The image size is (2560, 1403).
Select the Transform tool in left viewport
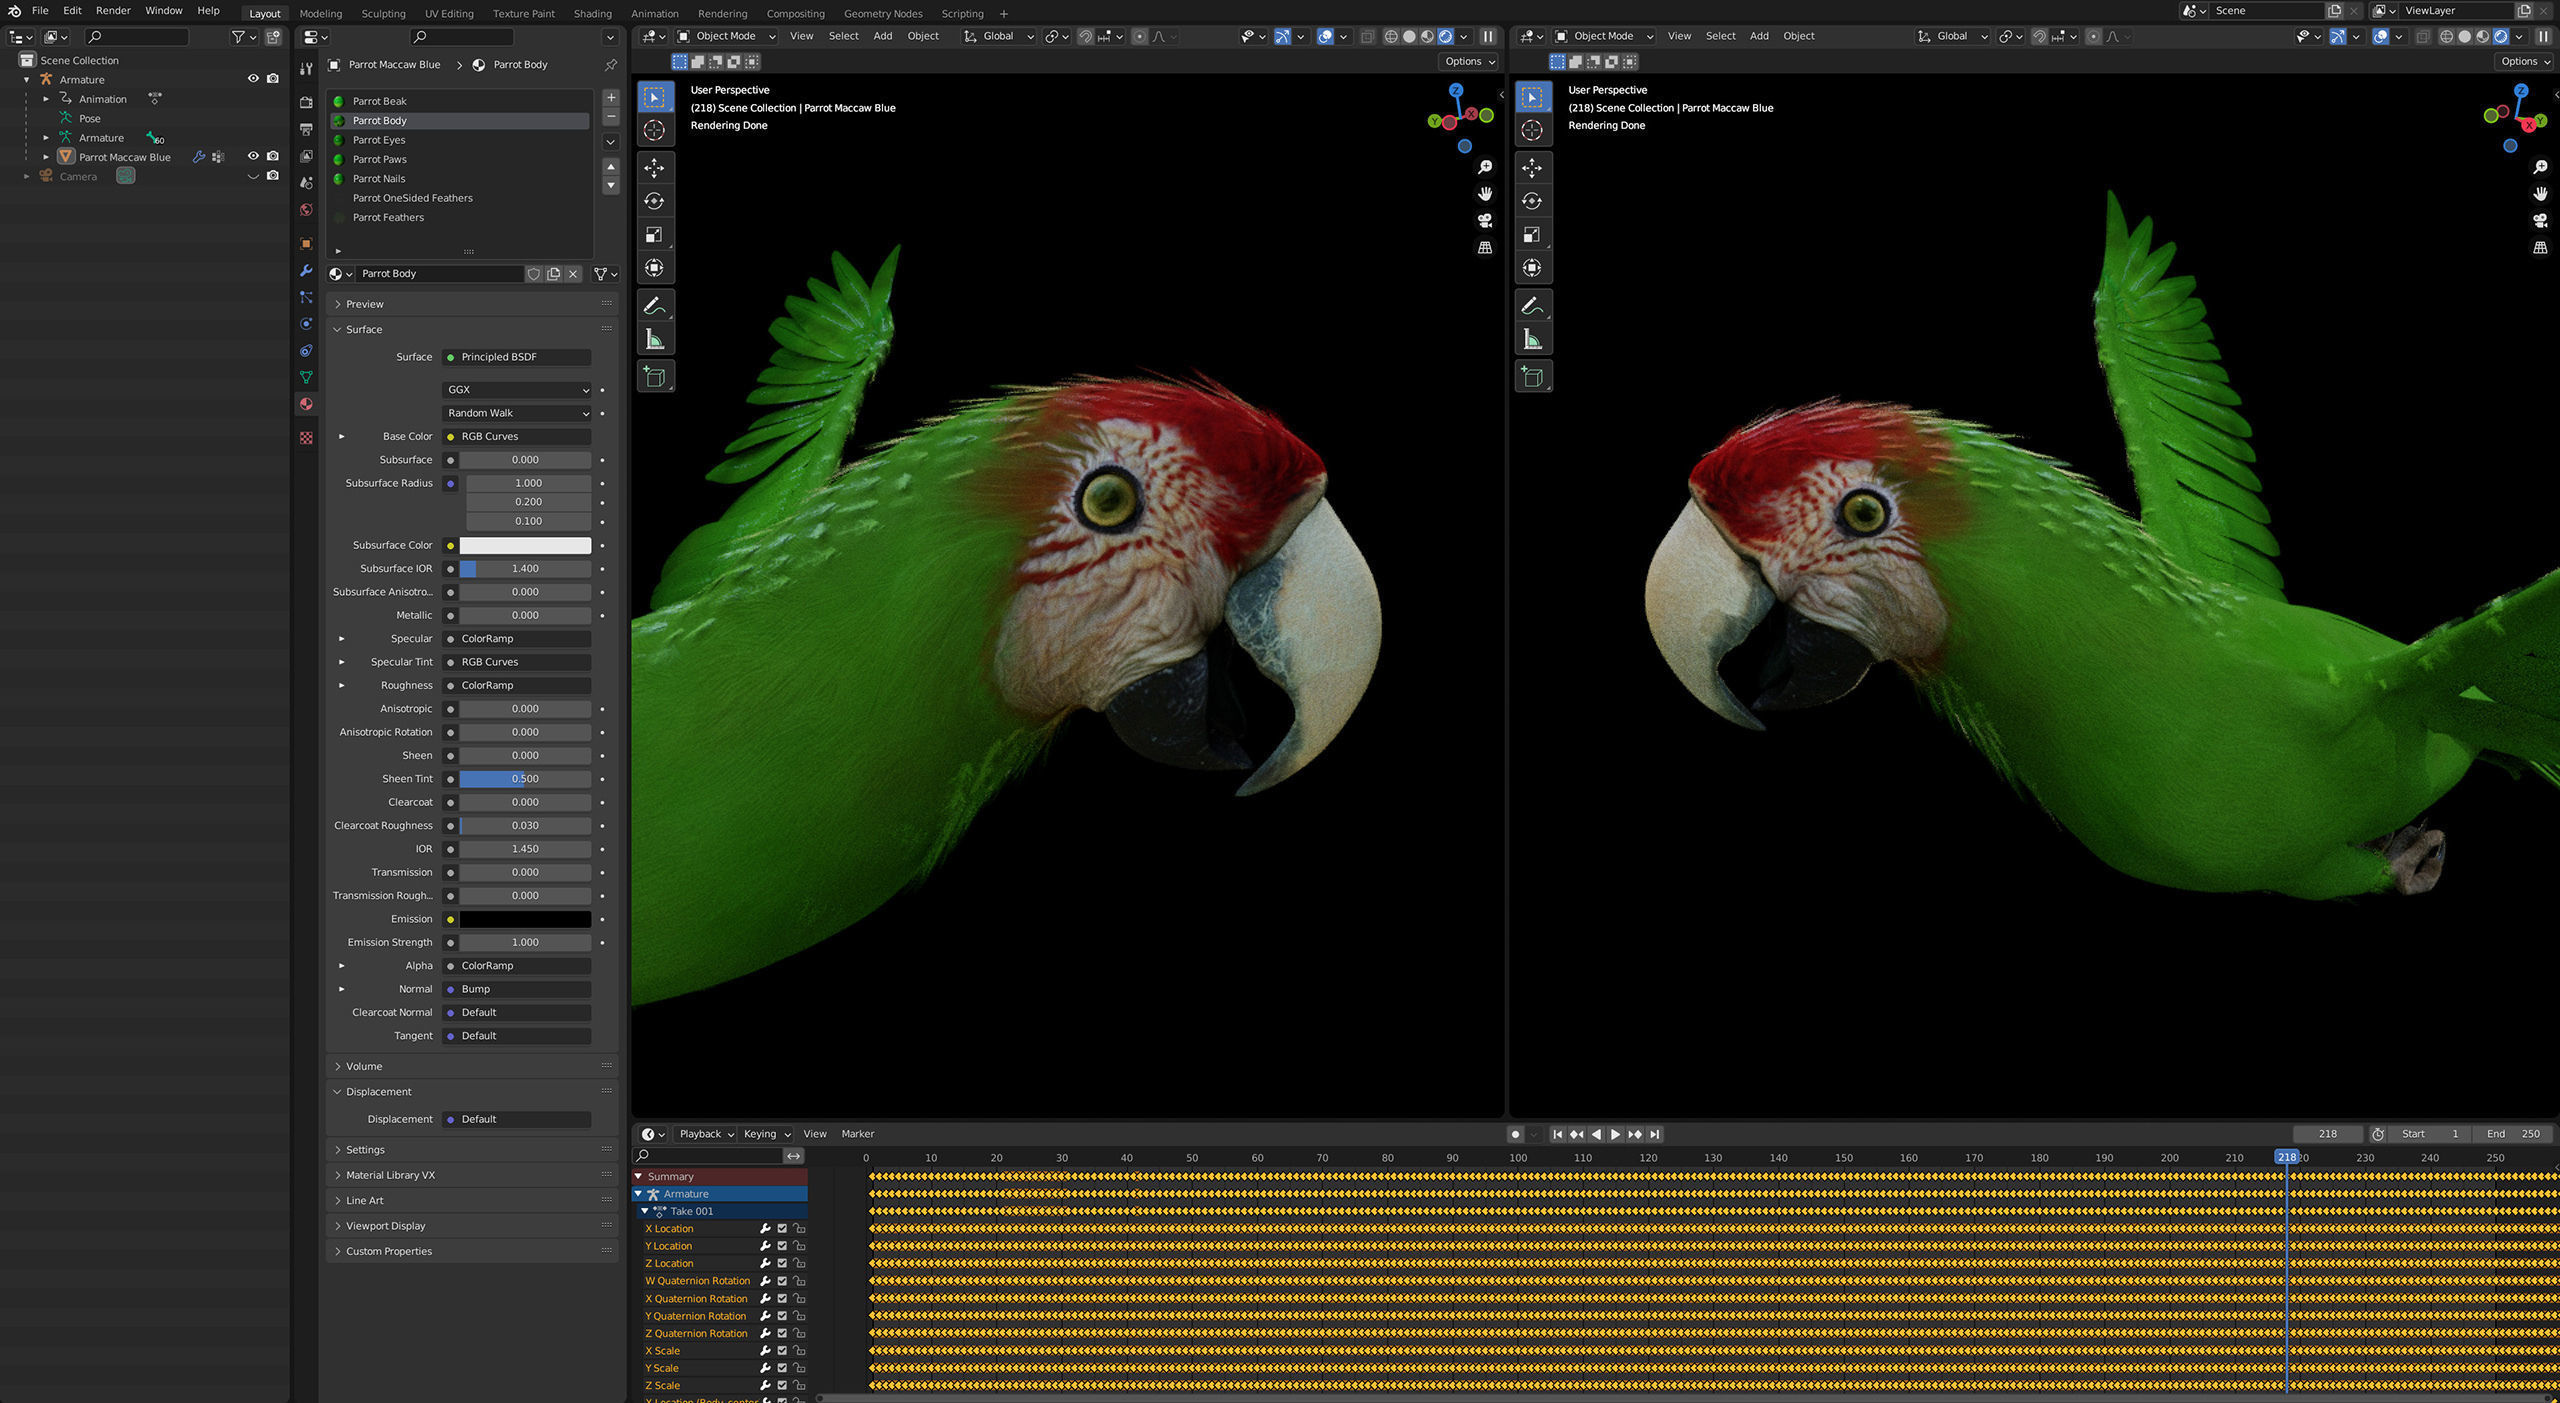click(654, 268)
